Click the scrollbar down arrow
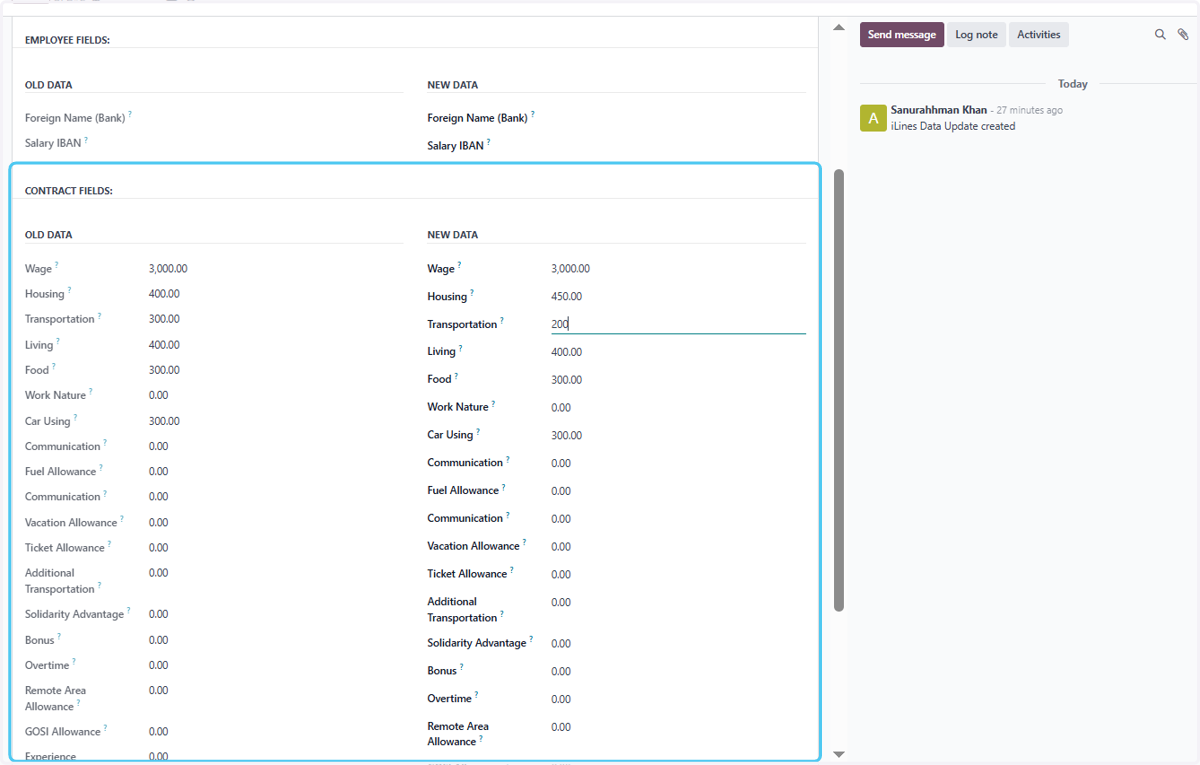 839,754
